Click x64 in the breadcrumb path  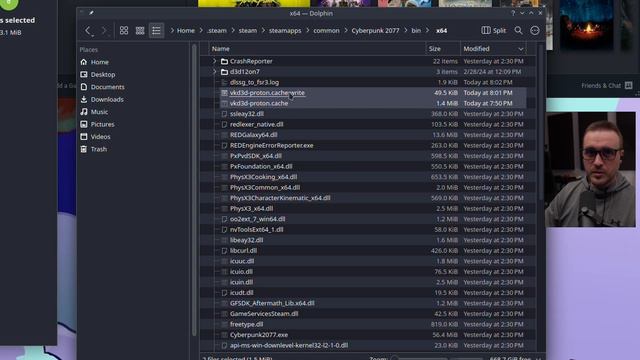tap(441, 31)
